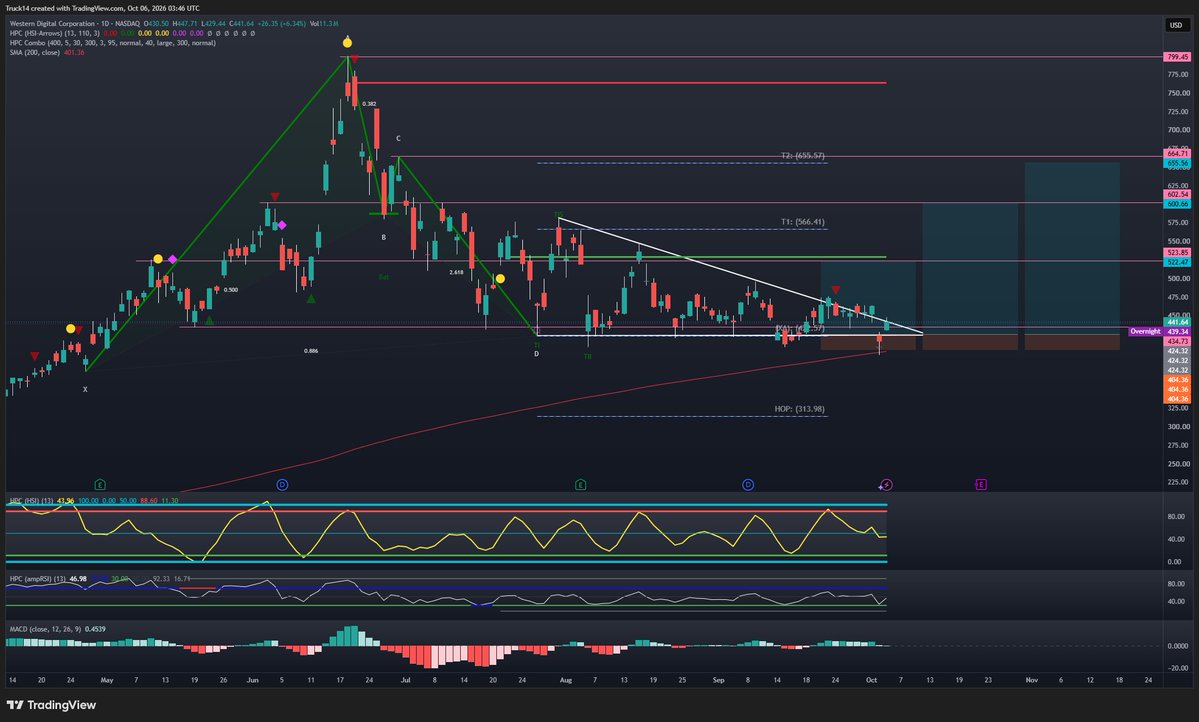The image size is (1199, 722).
Task: Click the TradingView logo at the bottom left
Action: pos(51,705)
